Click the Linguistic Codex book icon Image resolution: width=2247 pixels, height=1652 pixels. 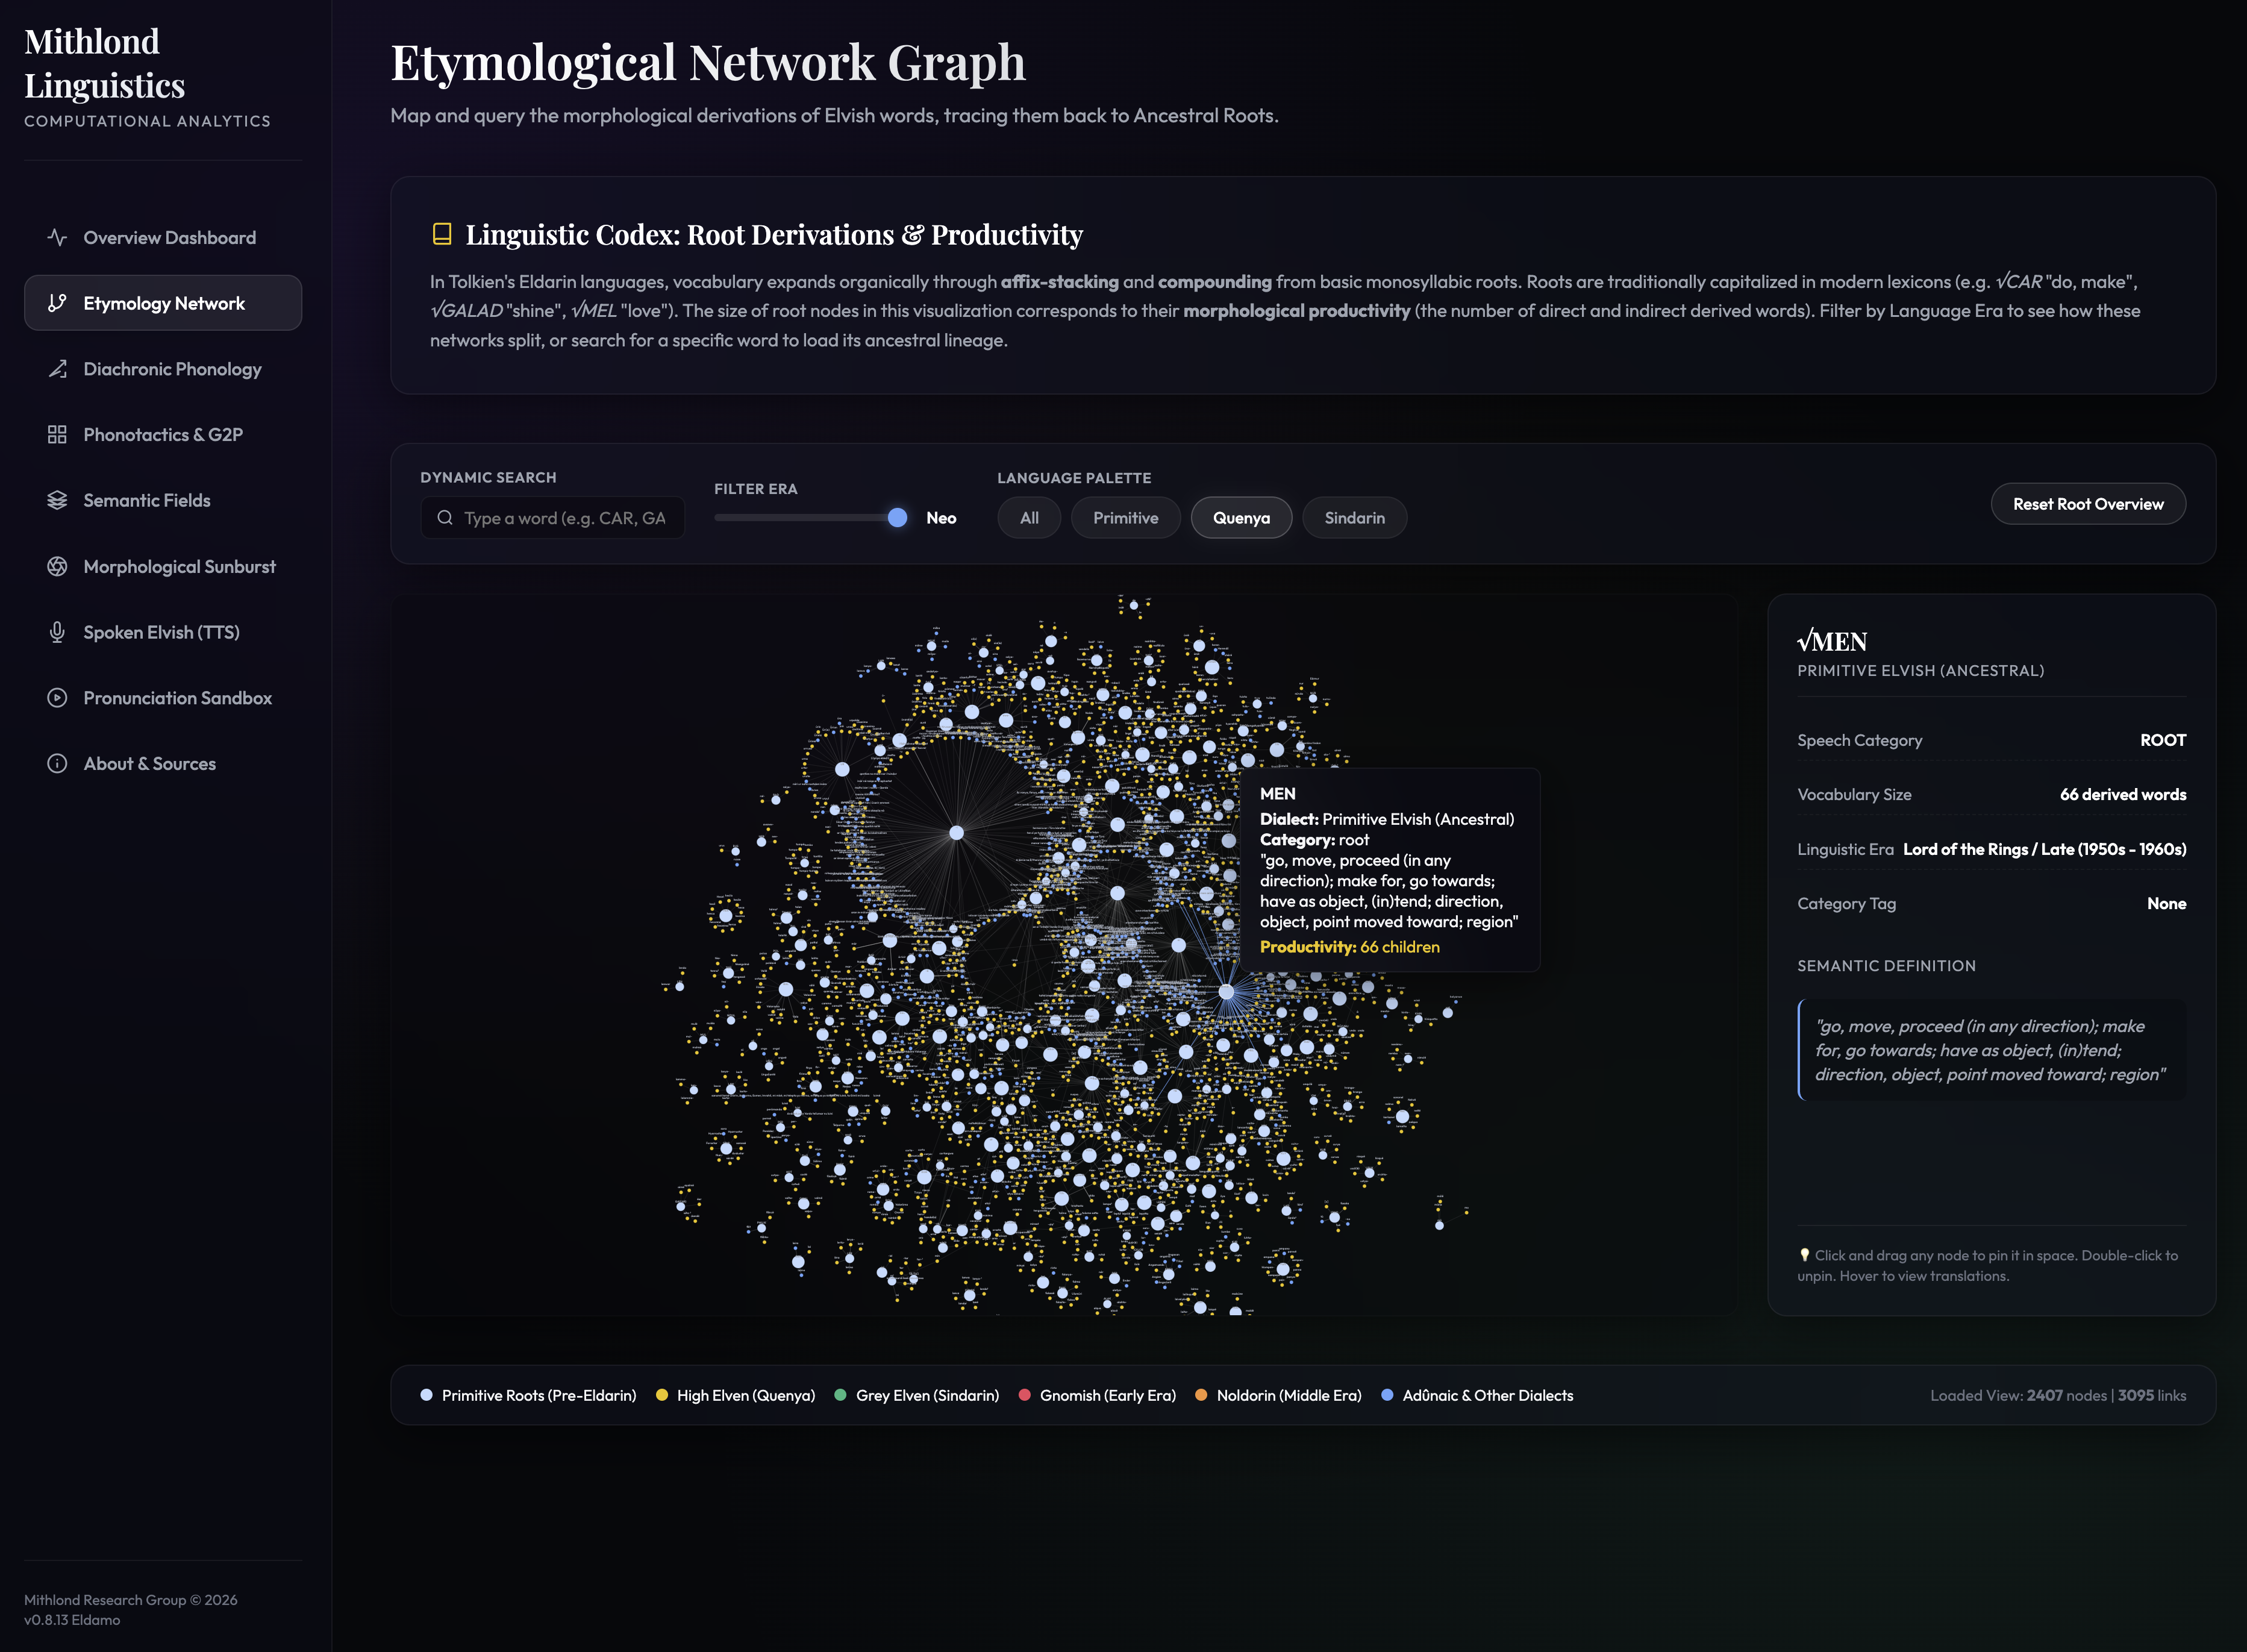pos(442,234)
